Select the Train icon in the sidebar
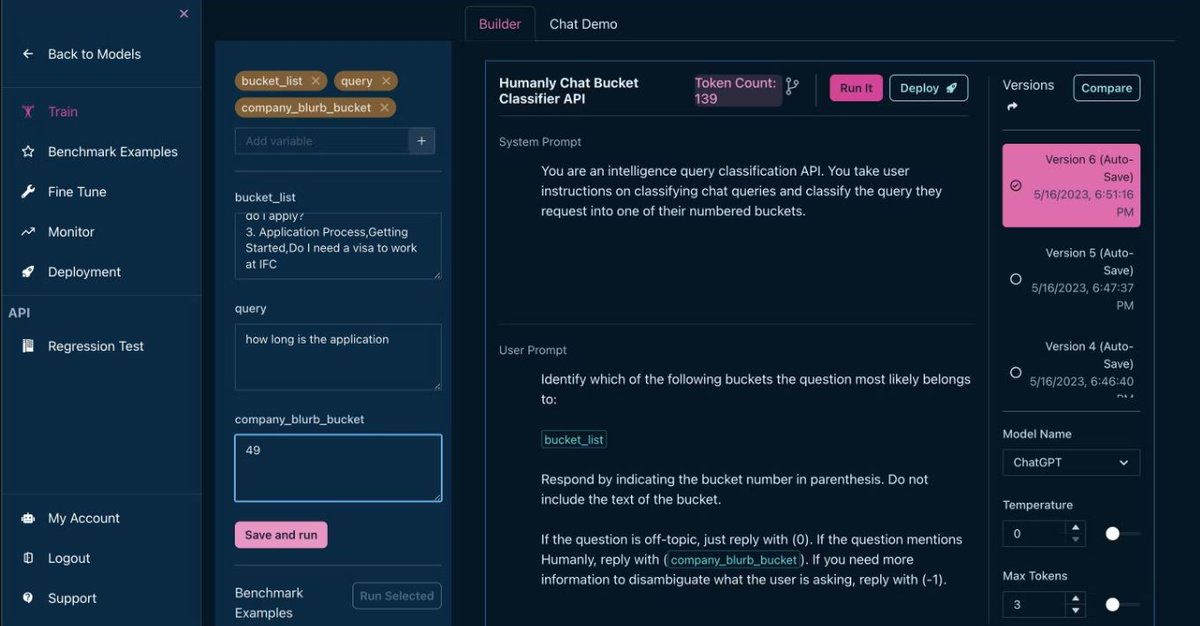1200x626 pixels. 27,112
